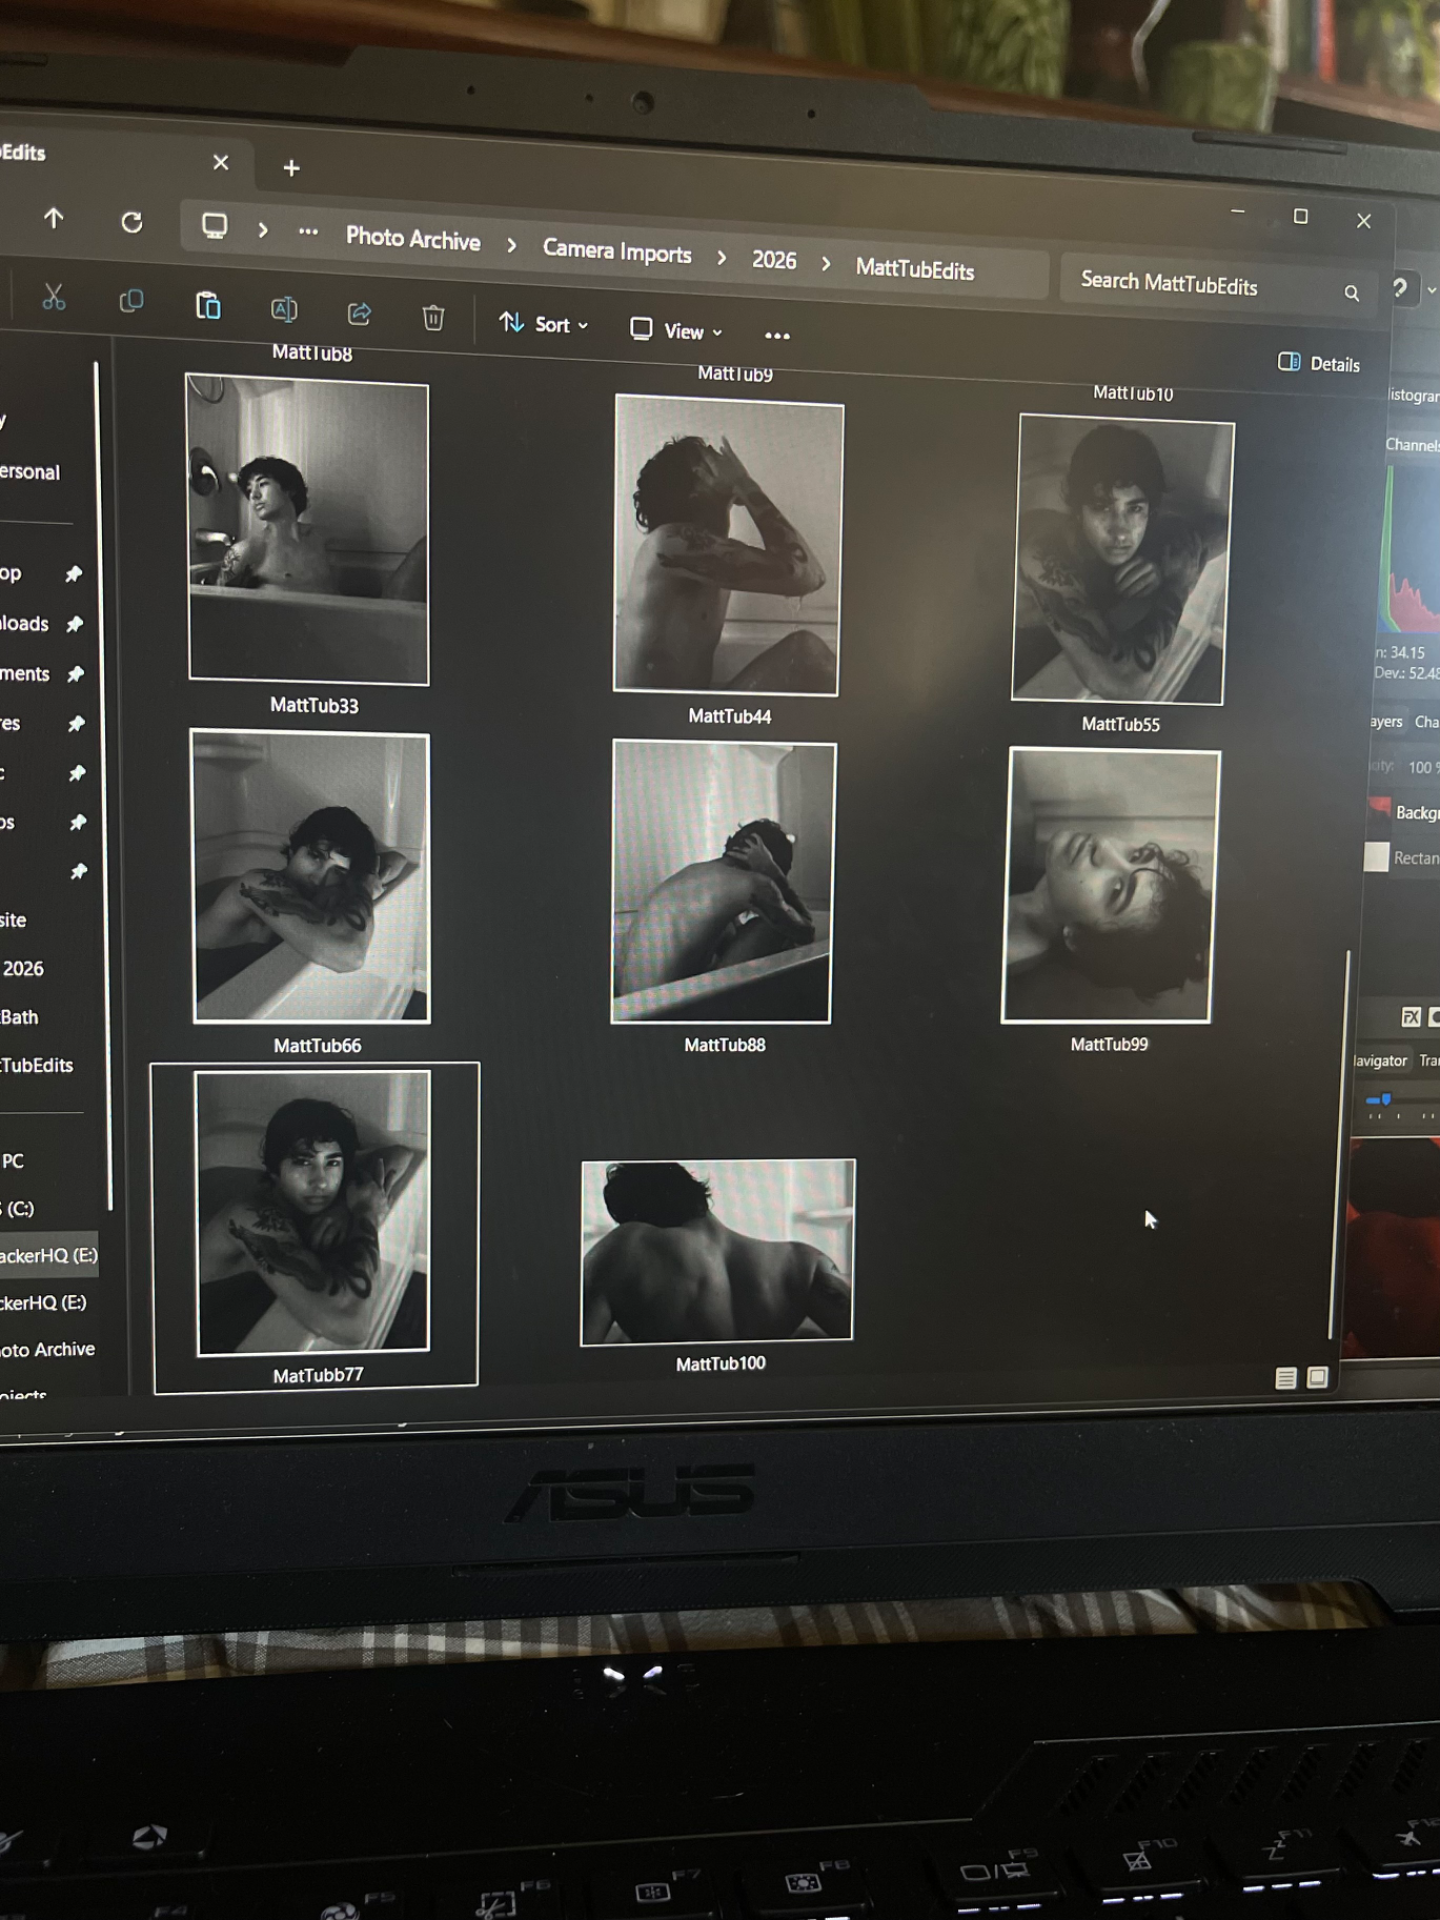Open Photo Archive in the sidebar
The width and height of the screenshot is (1440, 1920).
48,1349
